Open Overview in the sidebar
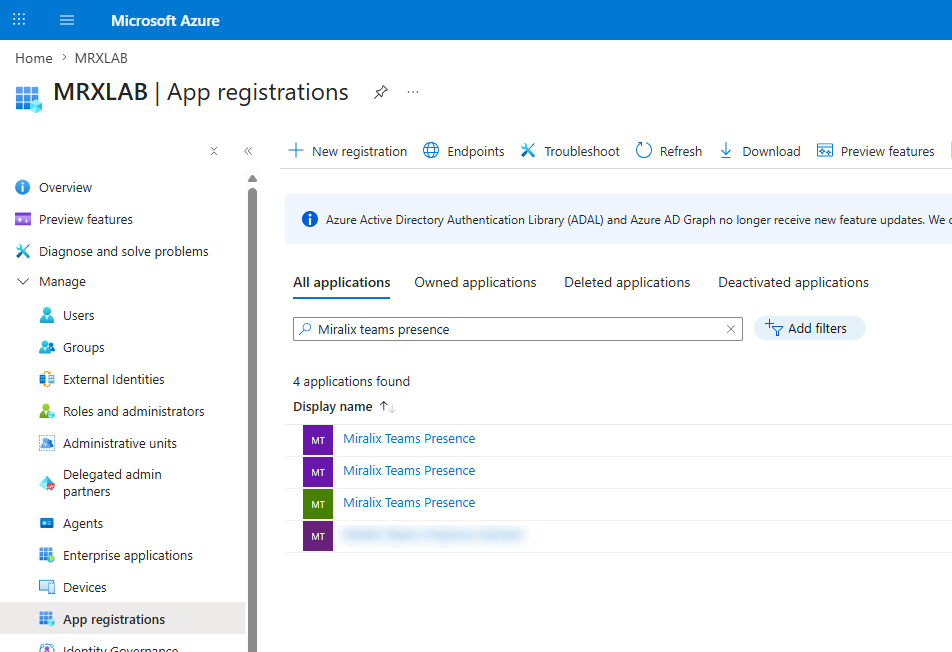Screen dimensions: 952x652 [x=66, y=188]
